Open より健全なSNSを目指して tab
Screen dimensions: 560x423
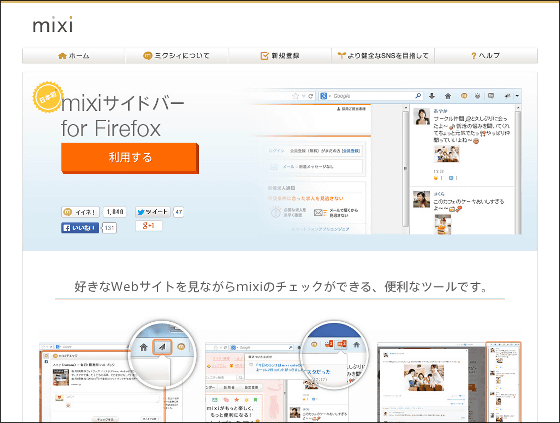383,56
